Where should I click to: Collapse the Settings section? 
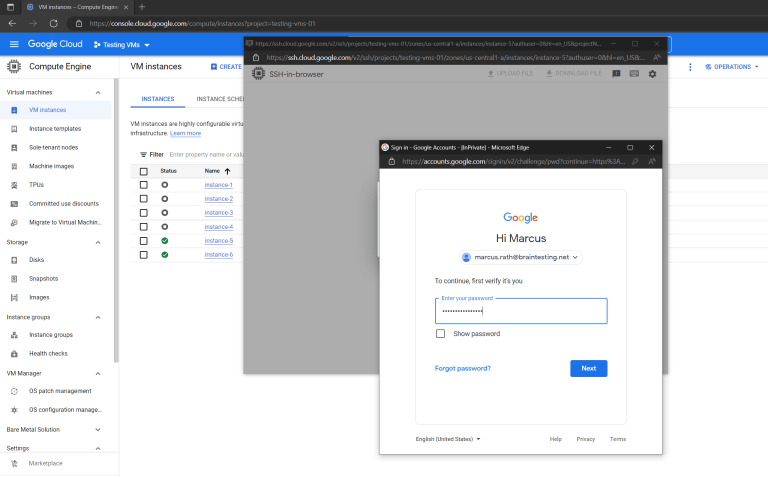98,449
